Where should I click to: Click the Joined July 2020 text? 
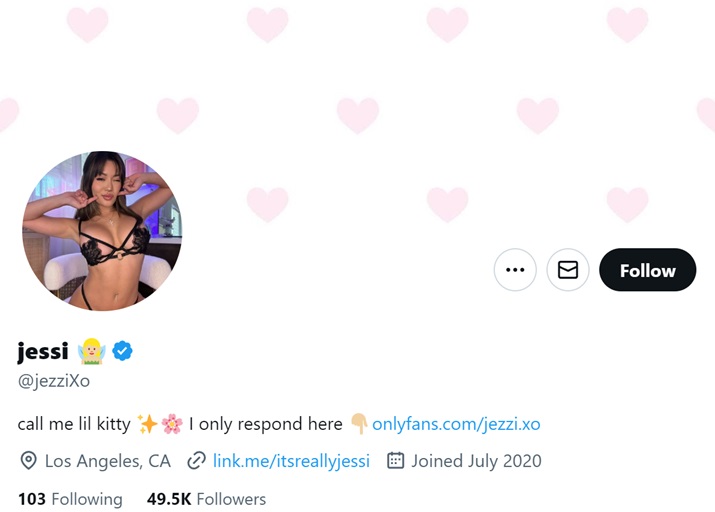pos(476,461)
